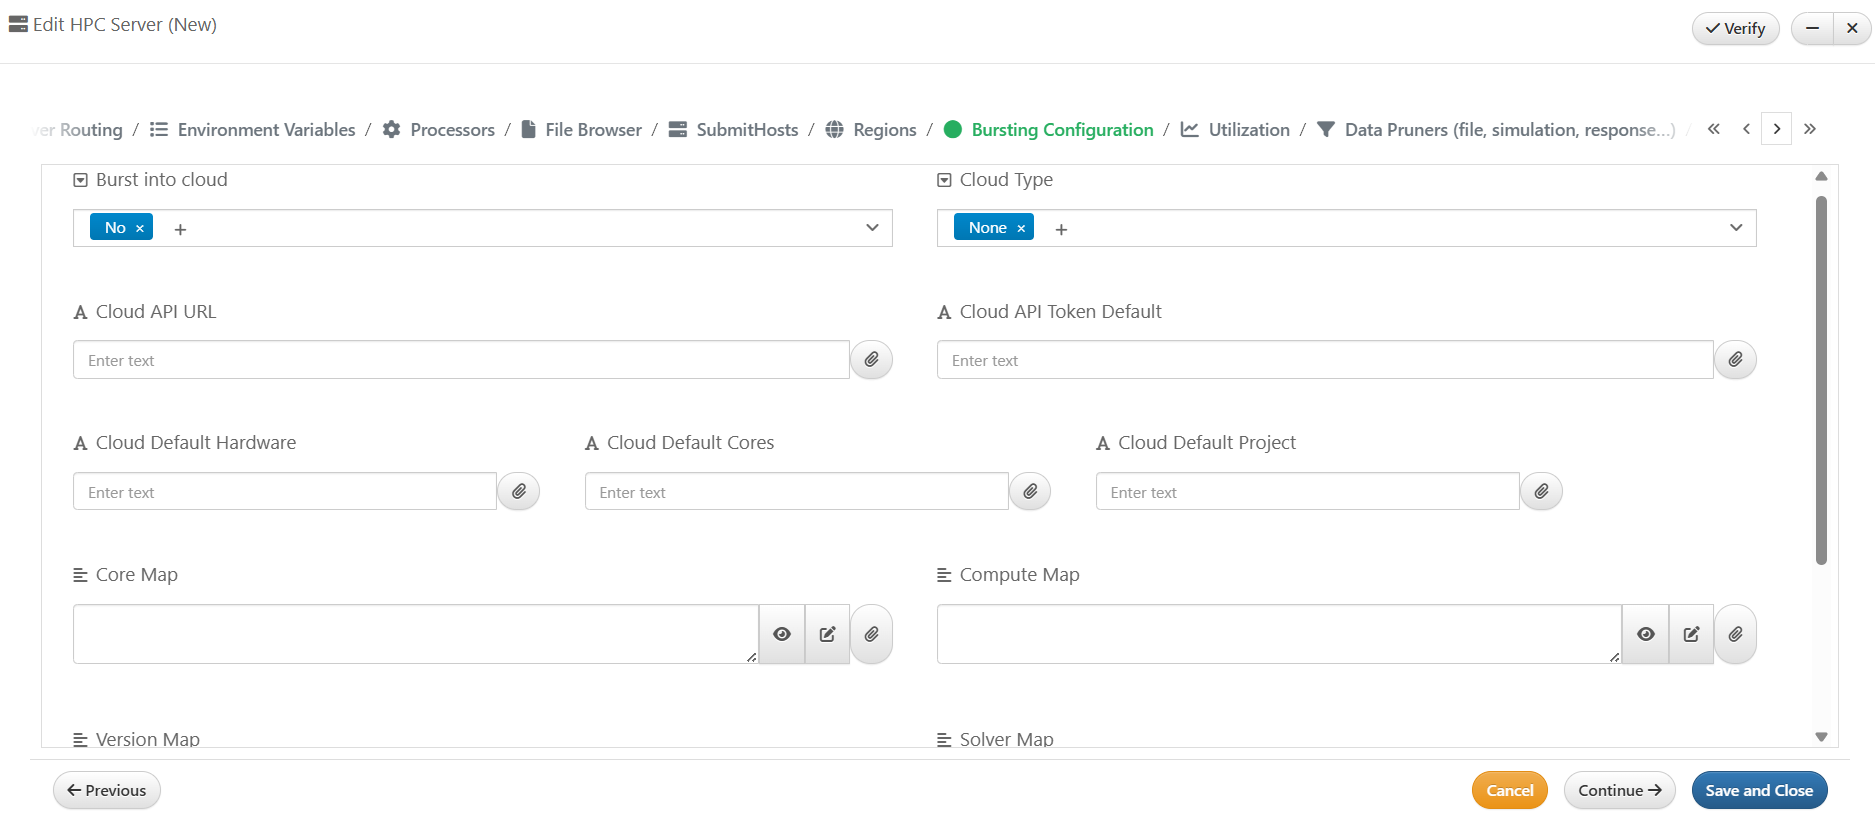Click the orange Cancel button
The image size is (1875, 840).
(x=1509, y=790)
